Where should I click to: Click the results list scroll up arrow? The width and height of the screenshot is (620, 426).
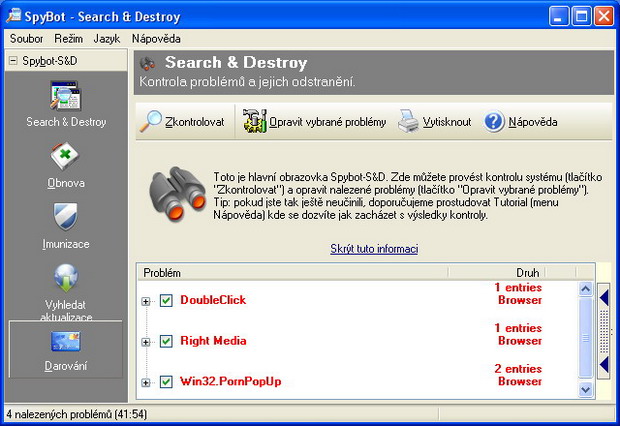click(x=586, y=289)
